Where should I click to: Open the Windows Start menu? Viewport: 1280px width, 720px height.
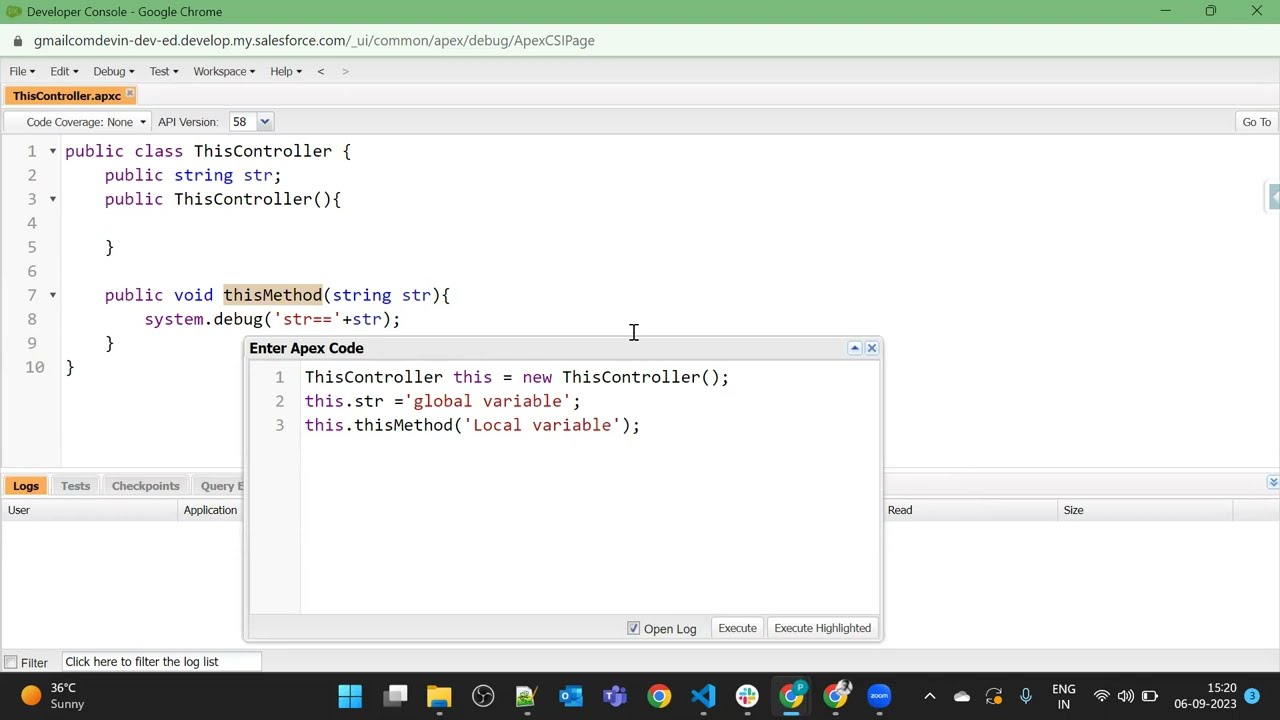[350, 696]
